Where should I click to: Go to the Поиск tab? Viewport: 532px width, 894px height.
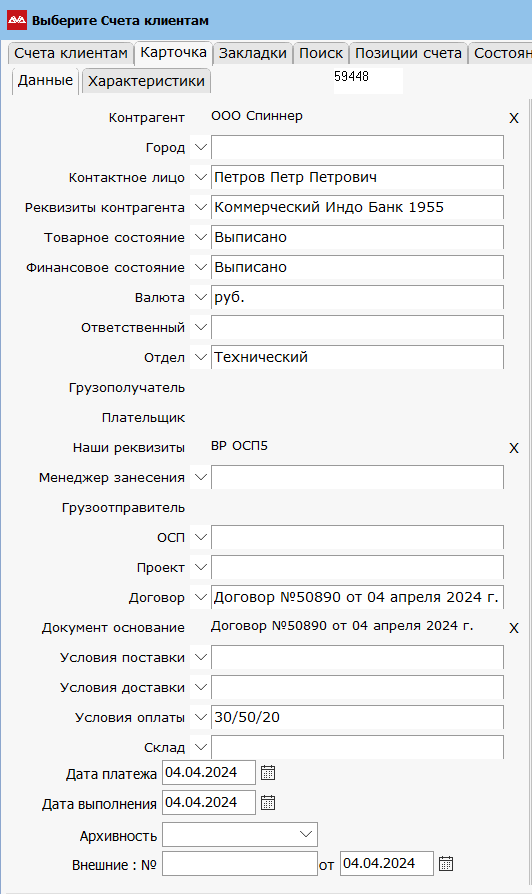321,53
